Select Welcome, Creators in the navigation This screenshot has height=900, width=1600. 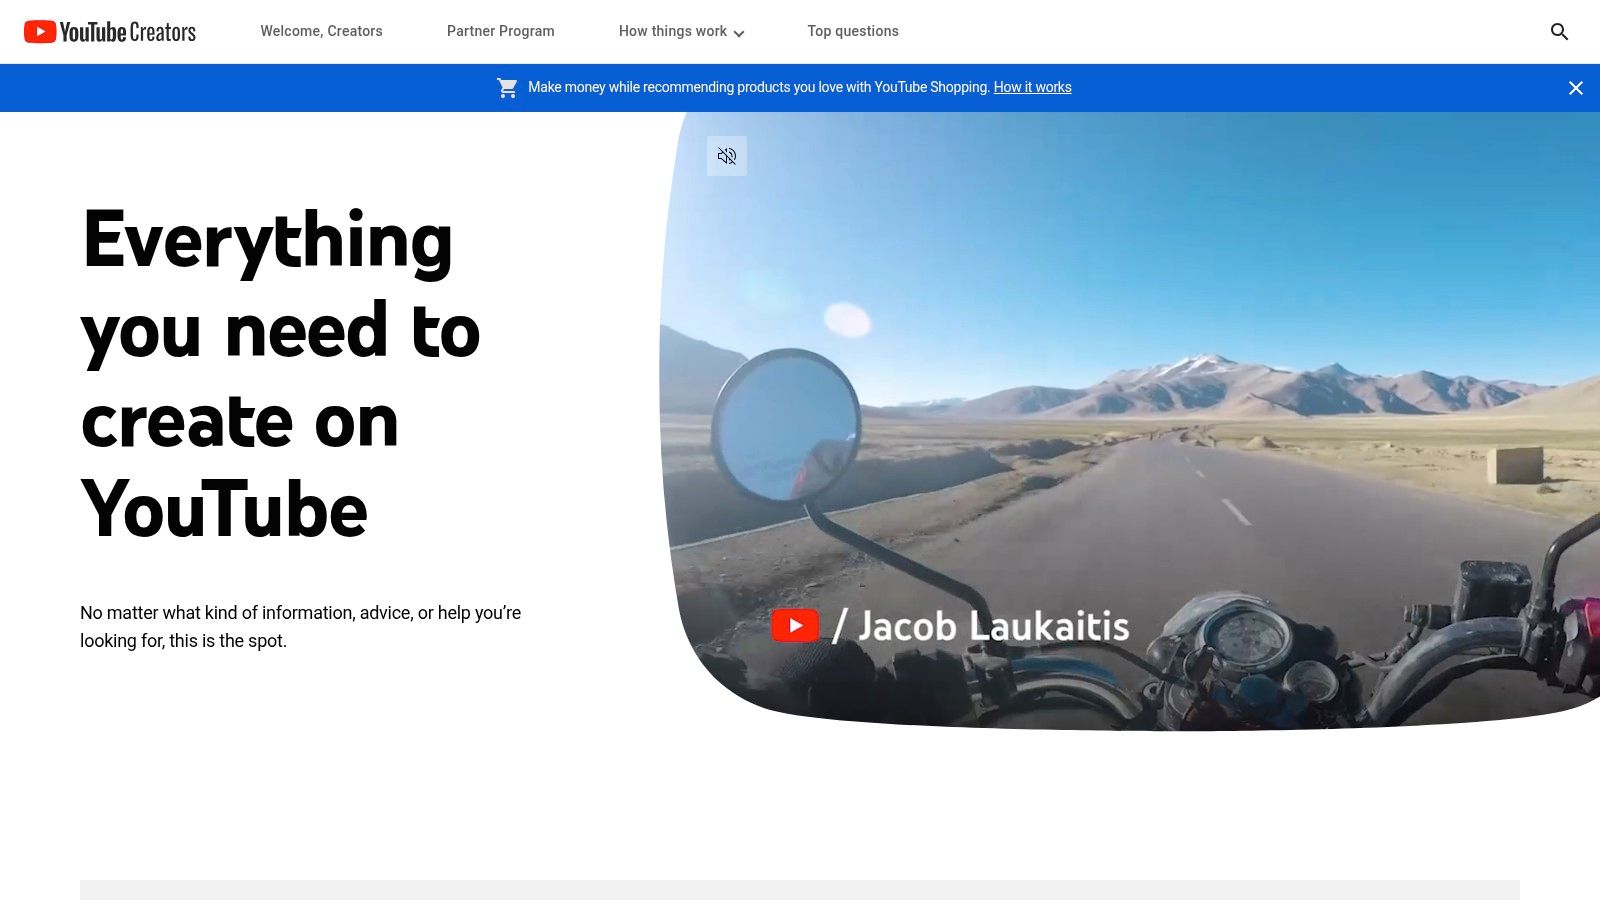[321, 31]
